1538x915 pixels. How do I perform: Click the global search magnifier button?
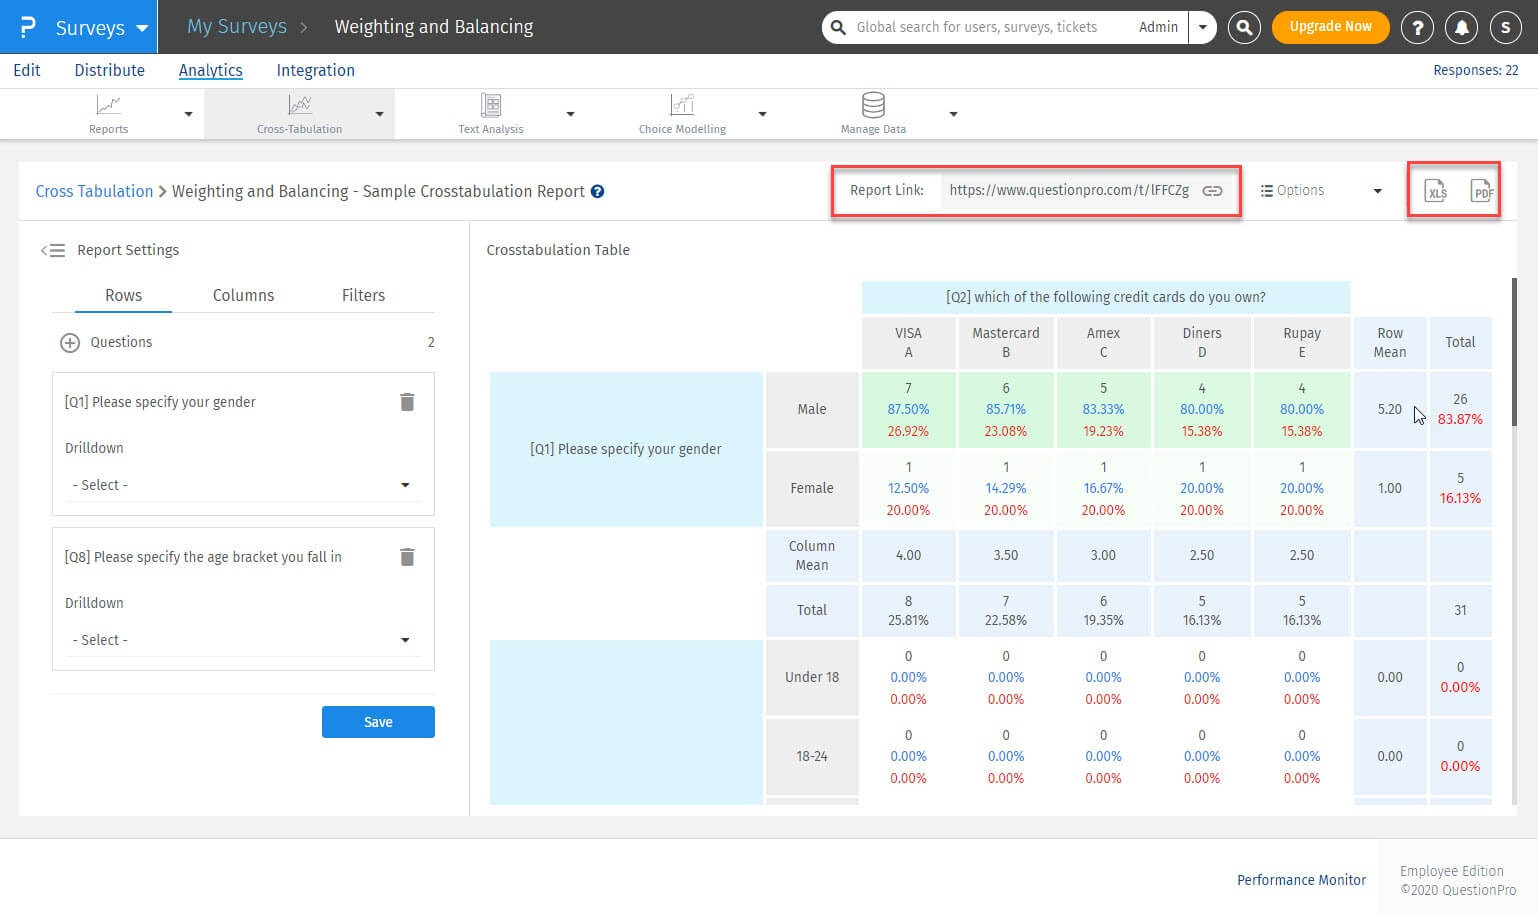[1244, 28]
